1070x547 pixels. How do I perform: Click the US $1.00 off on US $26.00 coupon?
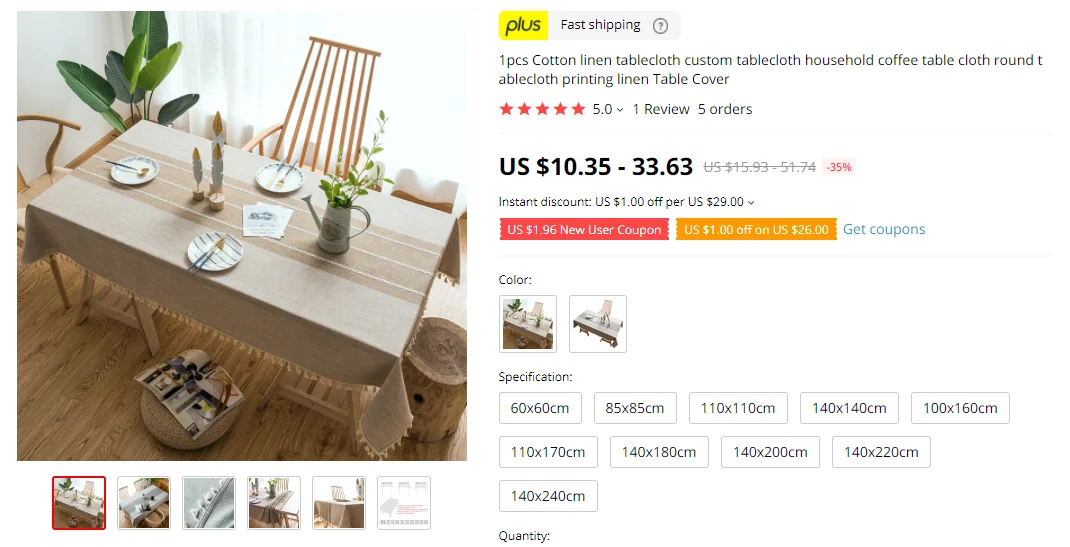(x=756, y=229)
